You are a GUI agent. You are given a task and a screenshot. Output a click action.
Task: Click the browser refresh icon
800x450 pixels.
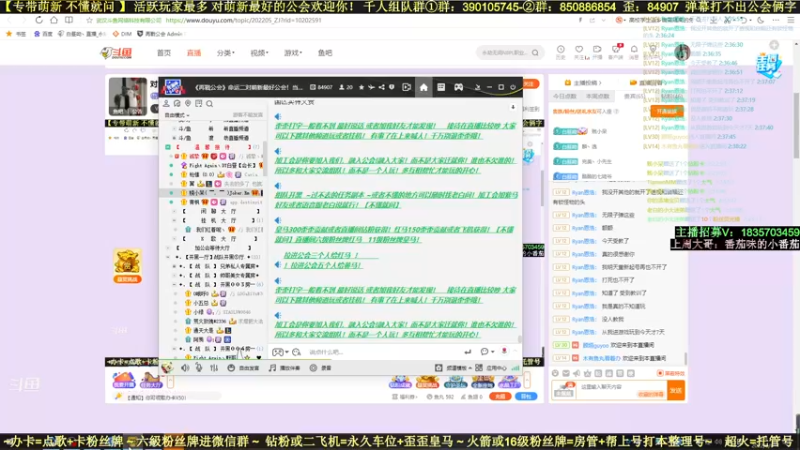coord(39,20)
